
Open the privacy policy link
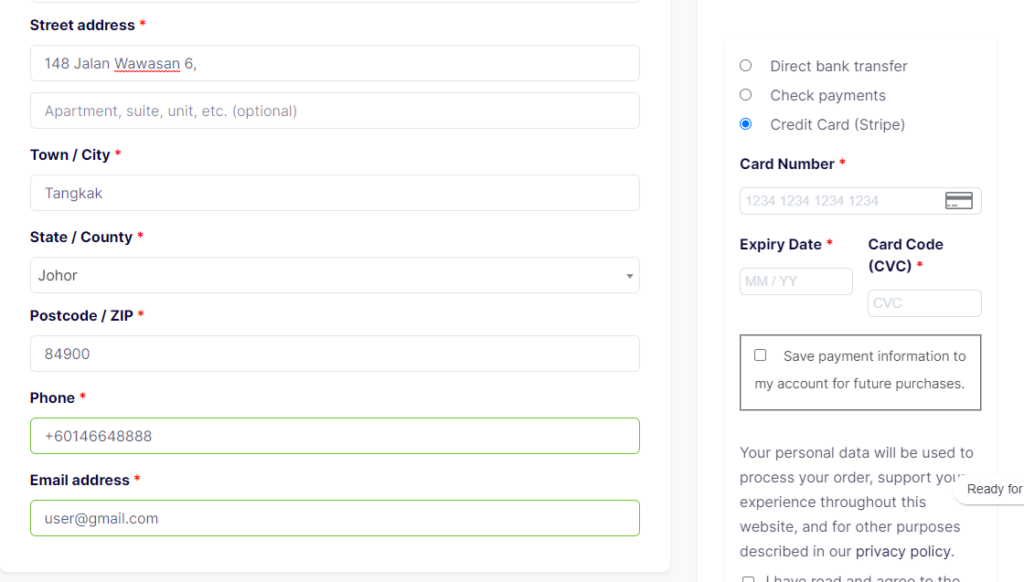904,551
